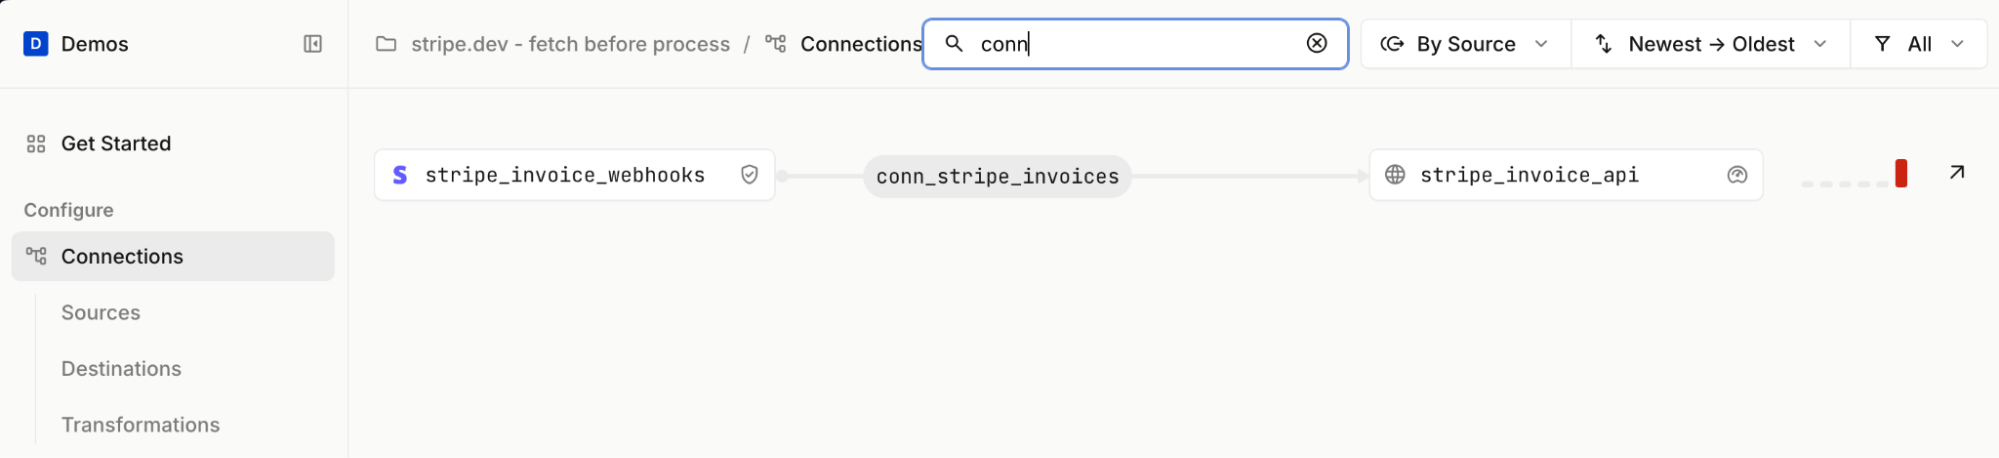Open the All filter dropdown
This screenshot has height=458, width=1999.
[x=1919, y=44]
